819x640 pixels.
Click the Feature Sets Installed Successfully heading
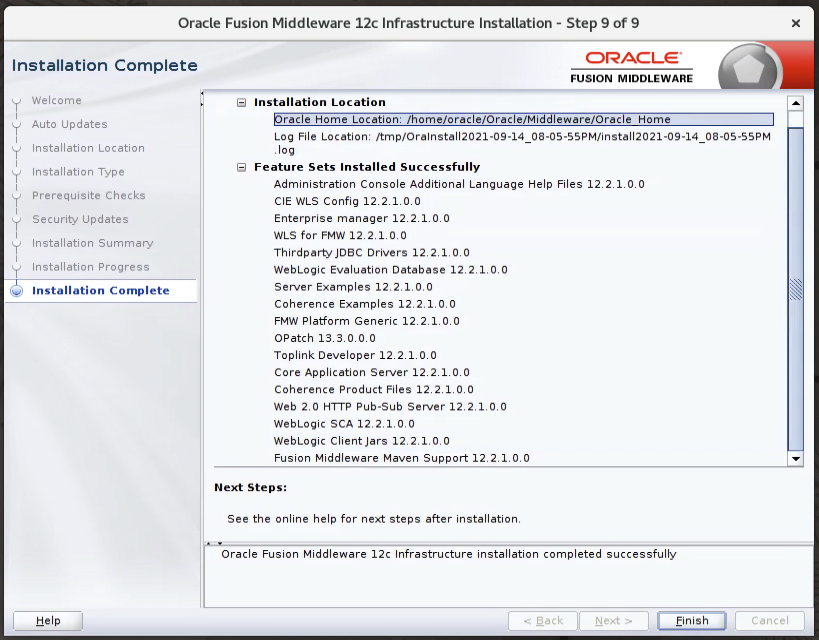coord(367,167)
